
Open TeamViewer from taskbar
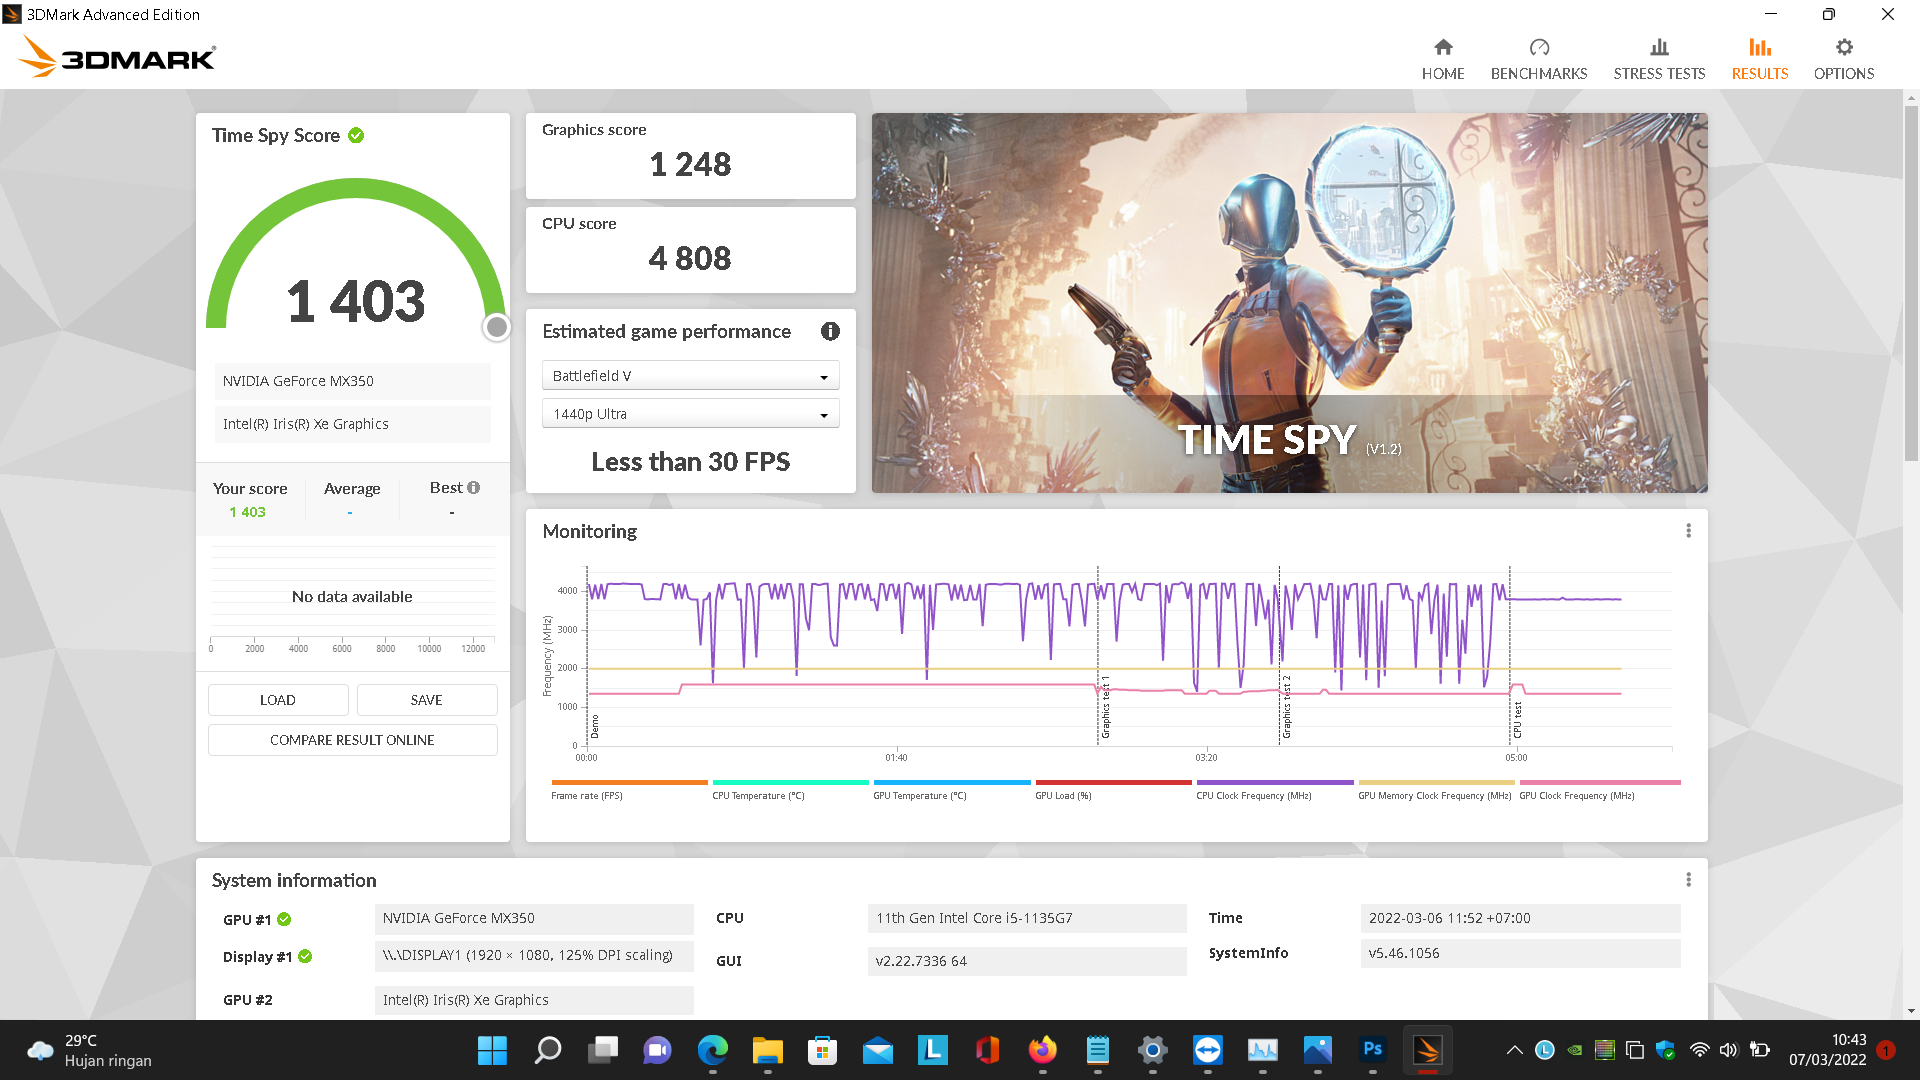pyautogui.click(x=1207, y=1050)
